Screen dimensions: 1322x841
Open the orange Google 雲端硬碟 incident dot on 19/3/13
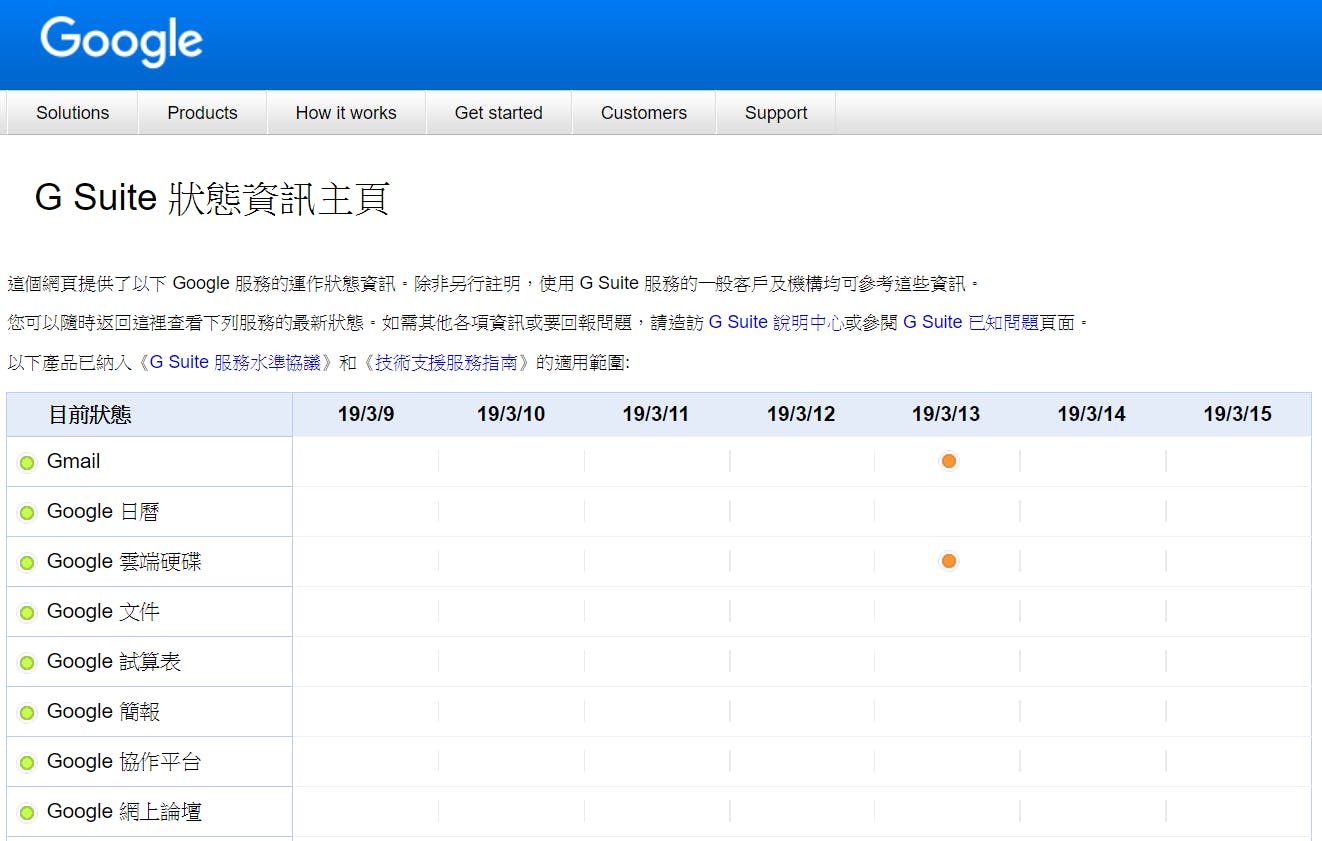point(948,561)
